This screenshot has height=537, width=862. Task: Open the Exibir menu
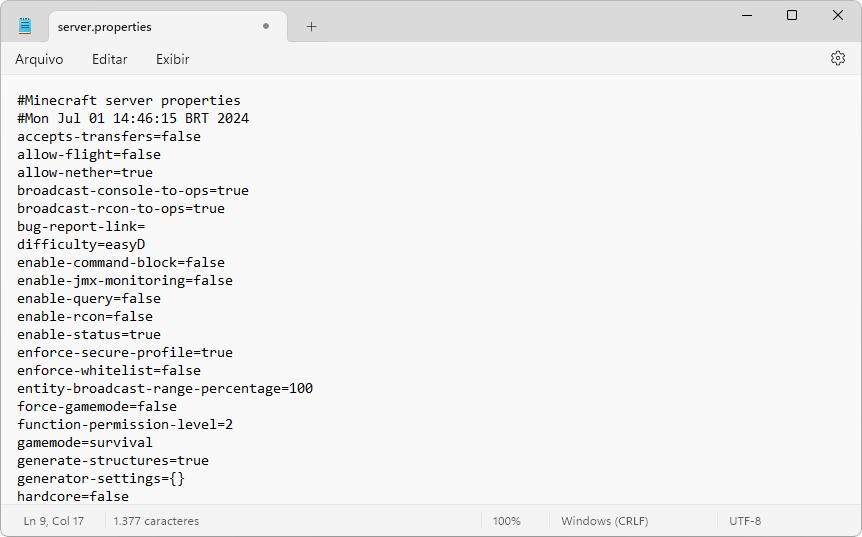point(172,59)
